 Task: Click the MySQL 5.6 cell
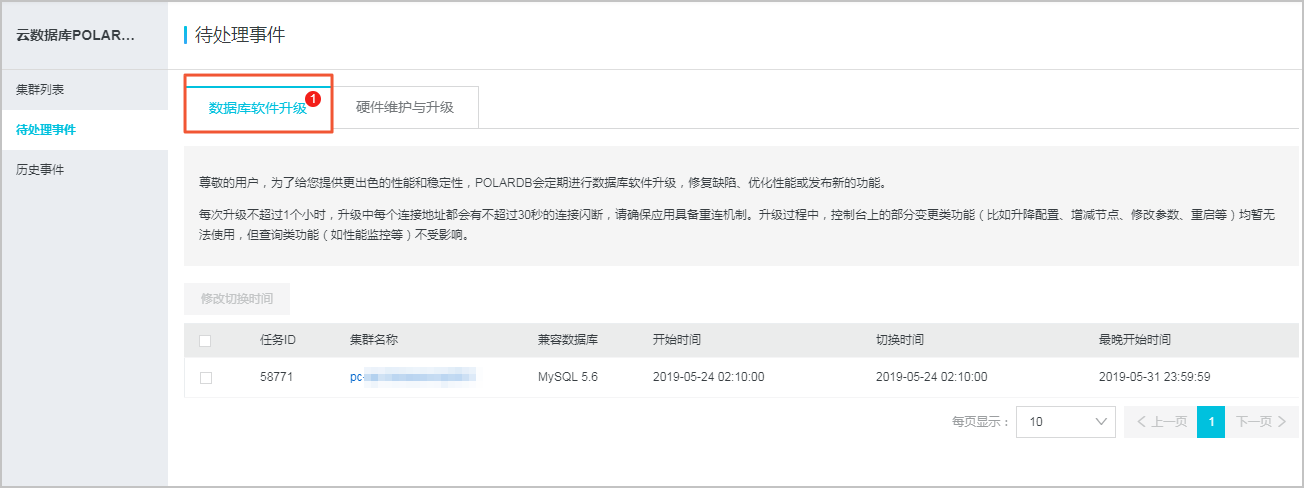click(x=568, y=378)
